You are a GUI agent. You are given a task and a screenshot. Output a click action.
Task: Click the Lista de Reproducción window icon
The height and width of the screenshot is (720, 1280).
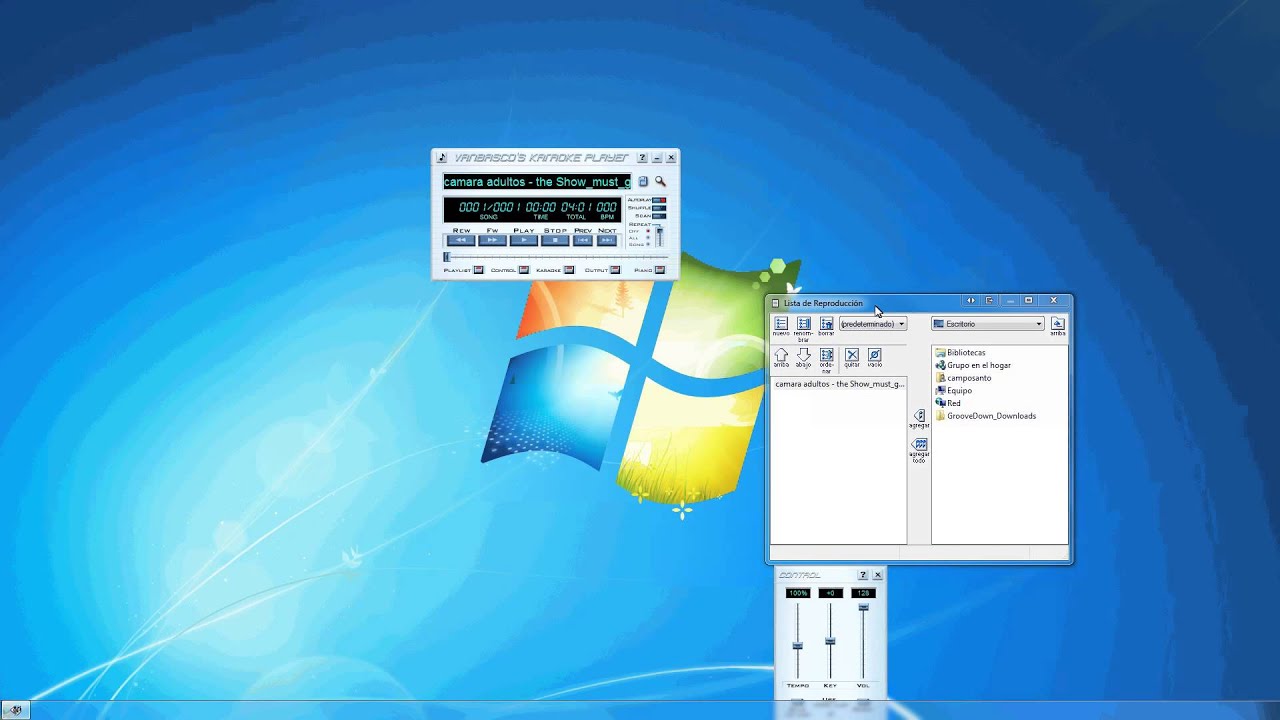click(776, 303)
